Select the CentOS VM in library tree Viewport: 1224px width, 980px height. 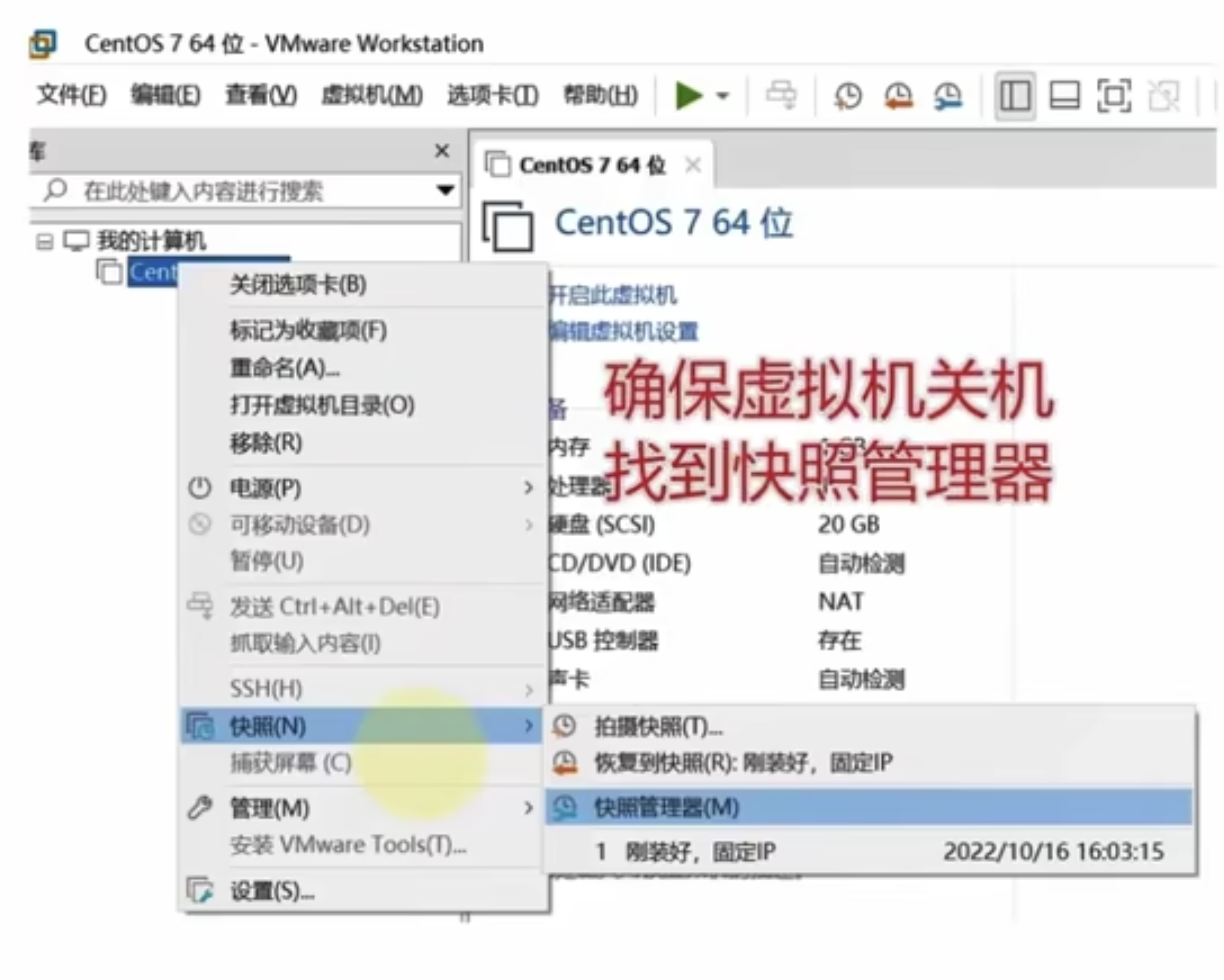153,272
